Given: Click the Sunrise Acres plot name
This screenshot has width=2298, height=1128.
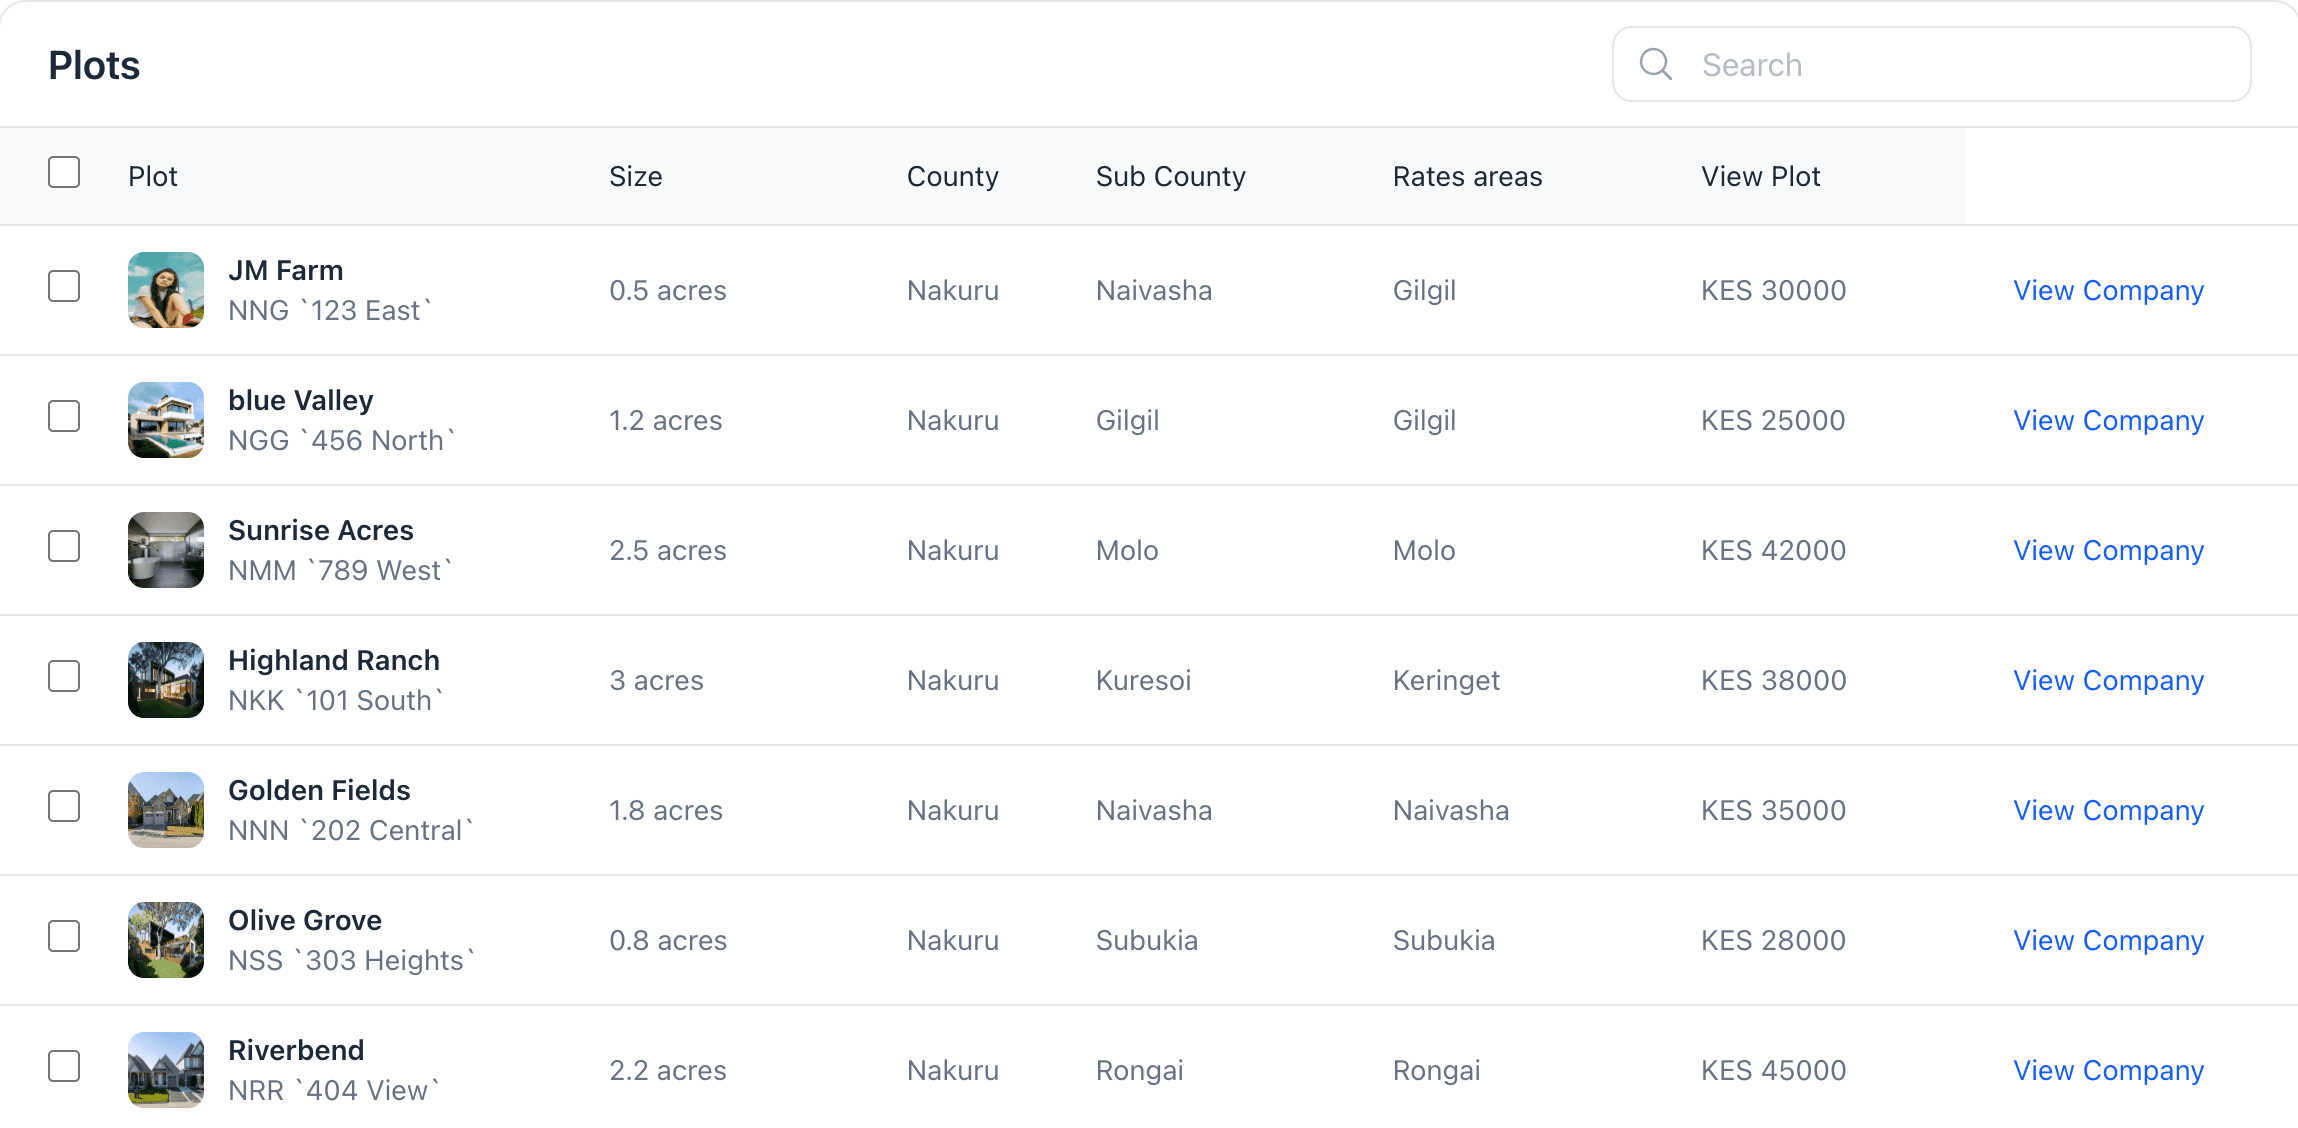Looking at the screenshot, I should (321, 530).
